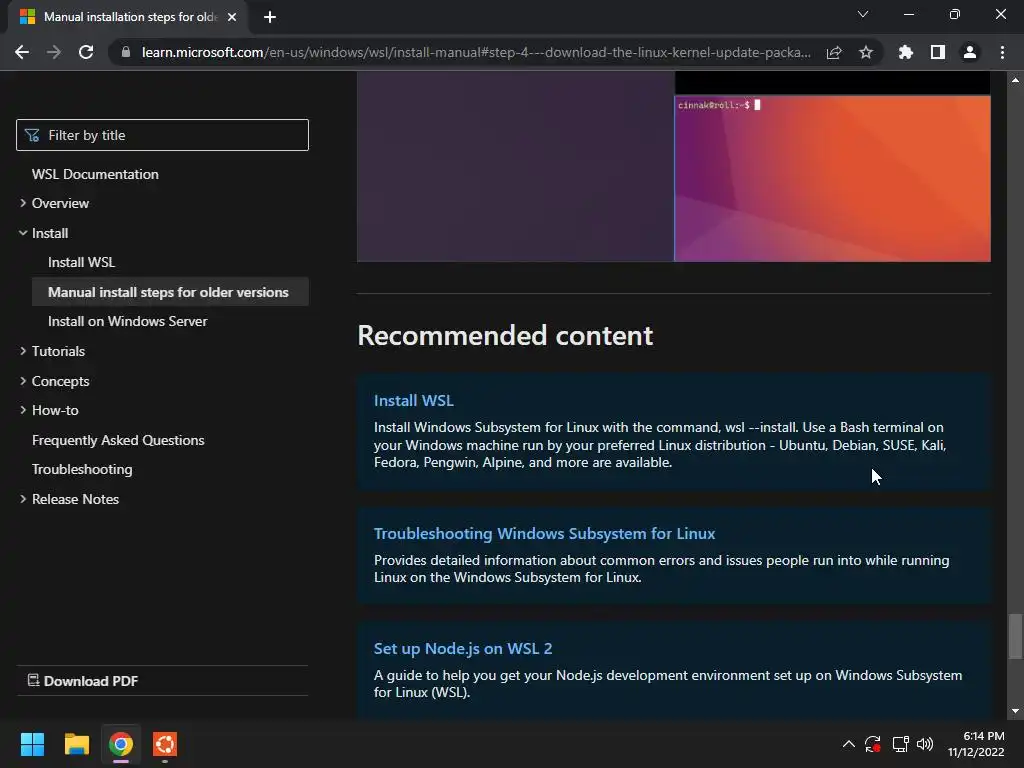The width and height of the screenshot is (1024, 768).
Task: Click the Chrome taskbar icon
Action: pyautogui.click(x=121, y=744)
